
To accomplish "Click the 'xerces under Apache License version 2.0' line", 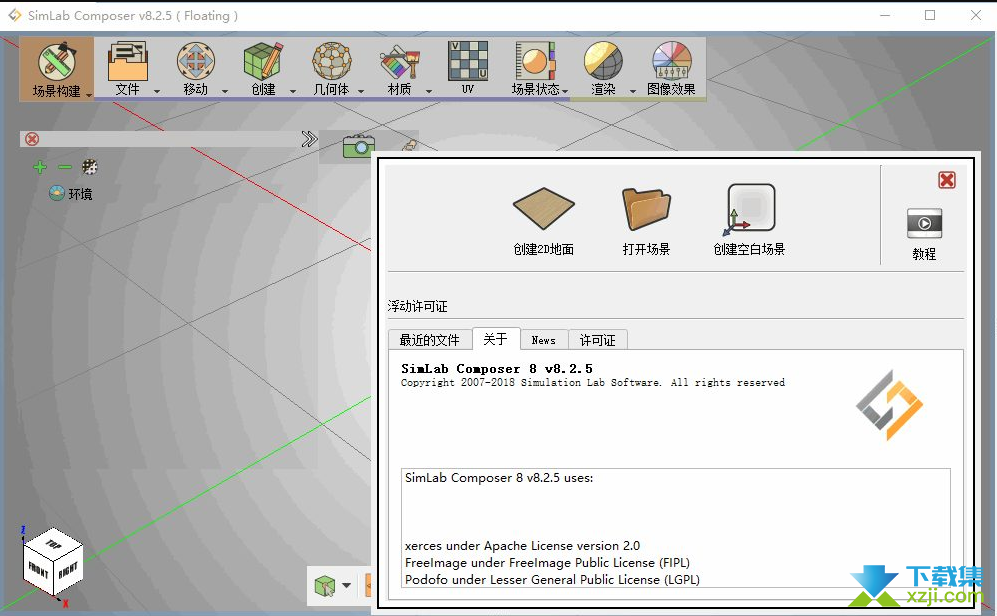I will (x=523, y=545).
